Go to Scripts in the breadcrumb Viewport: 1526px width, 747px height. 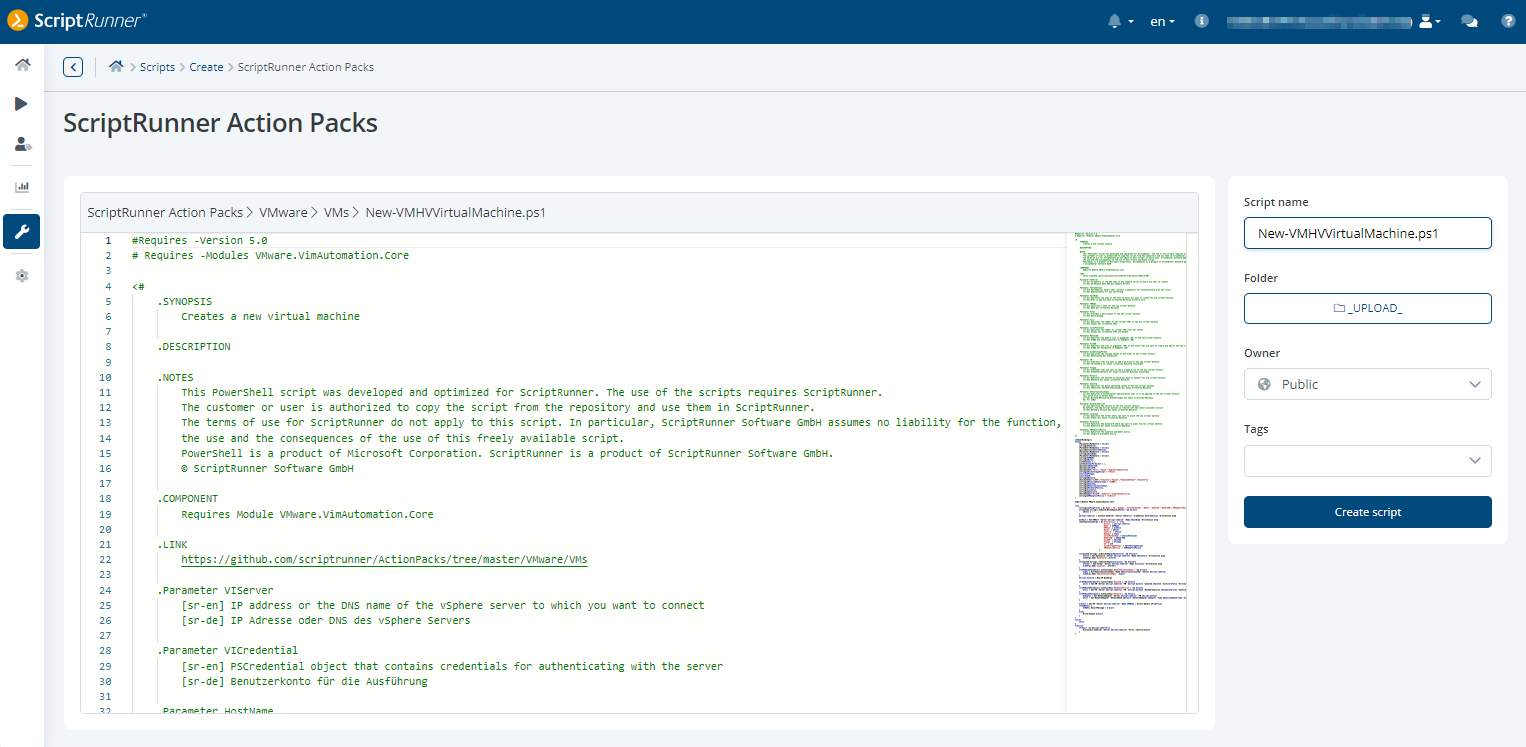[157, 67]
